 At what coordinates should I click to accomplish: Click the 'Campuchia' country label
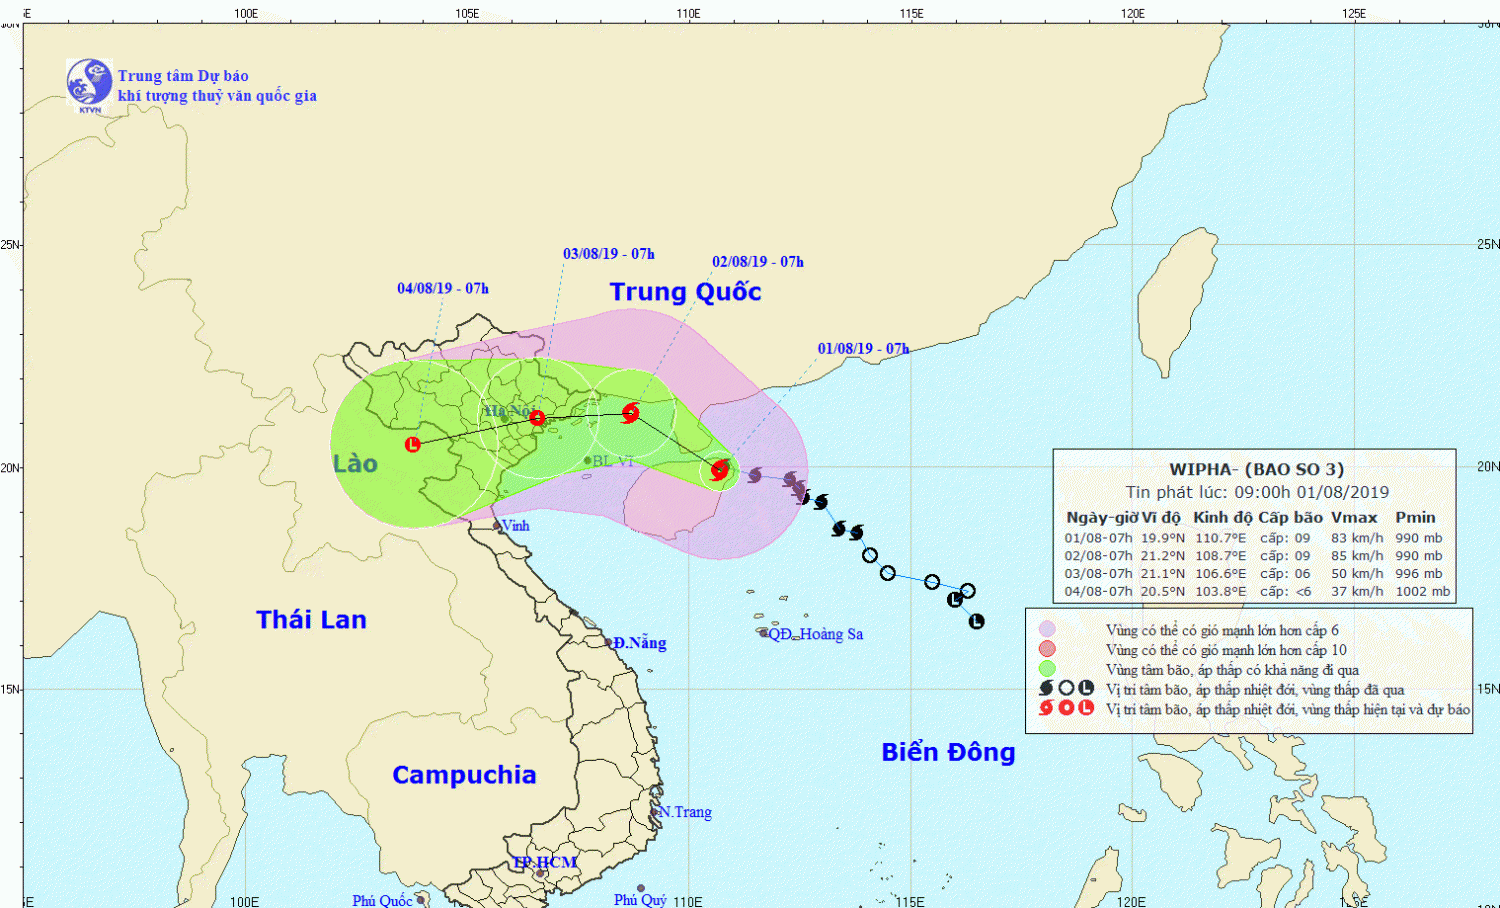(464, 775)
